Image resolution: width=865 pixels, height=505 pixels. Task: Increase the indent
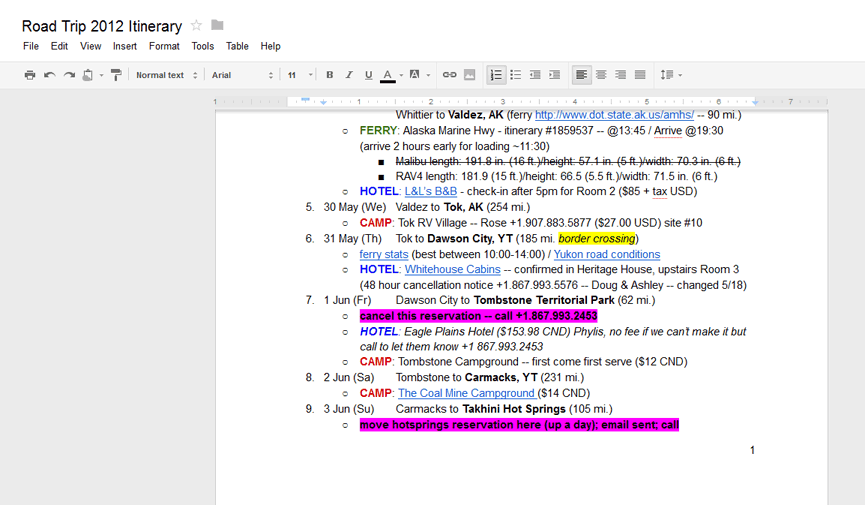click(554, 75)
